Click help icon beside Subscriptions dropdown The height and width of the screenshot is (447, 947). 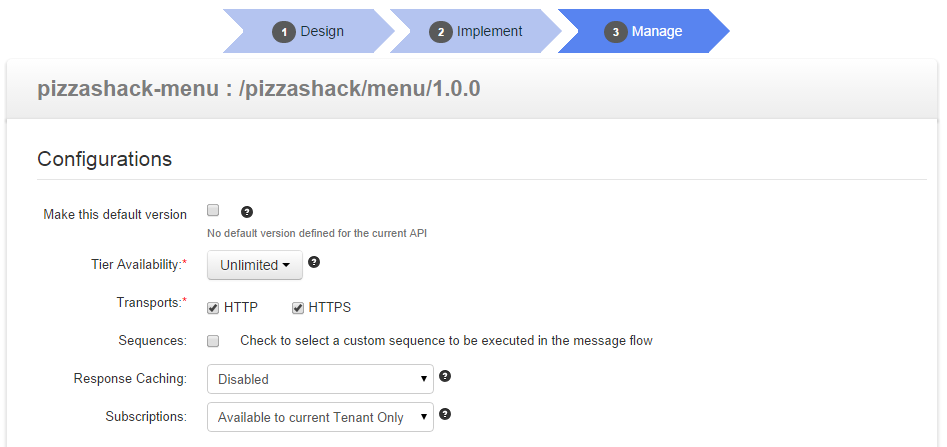tap(445, 413)
